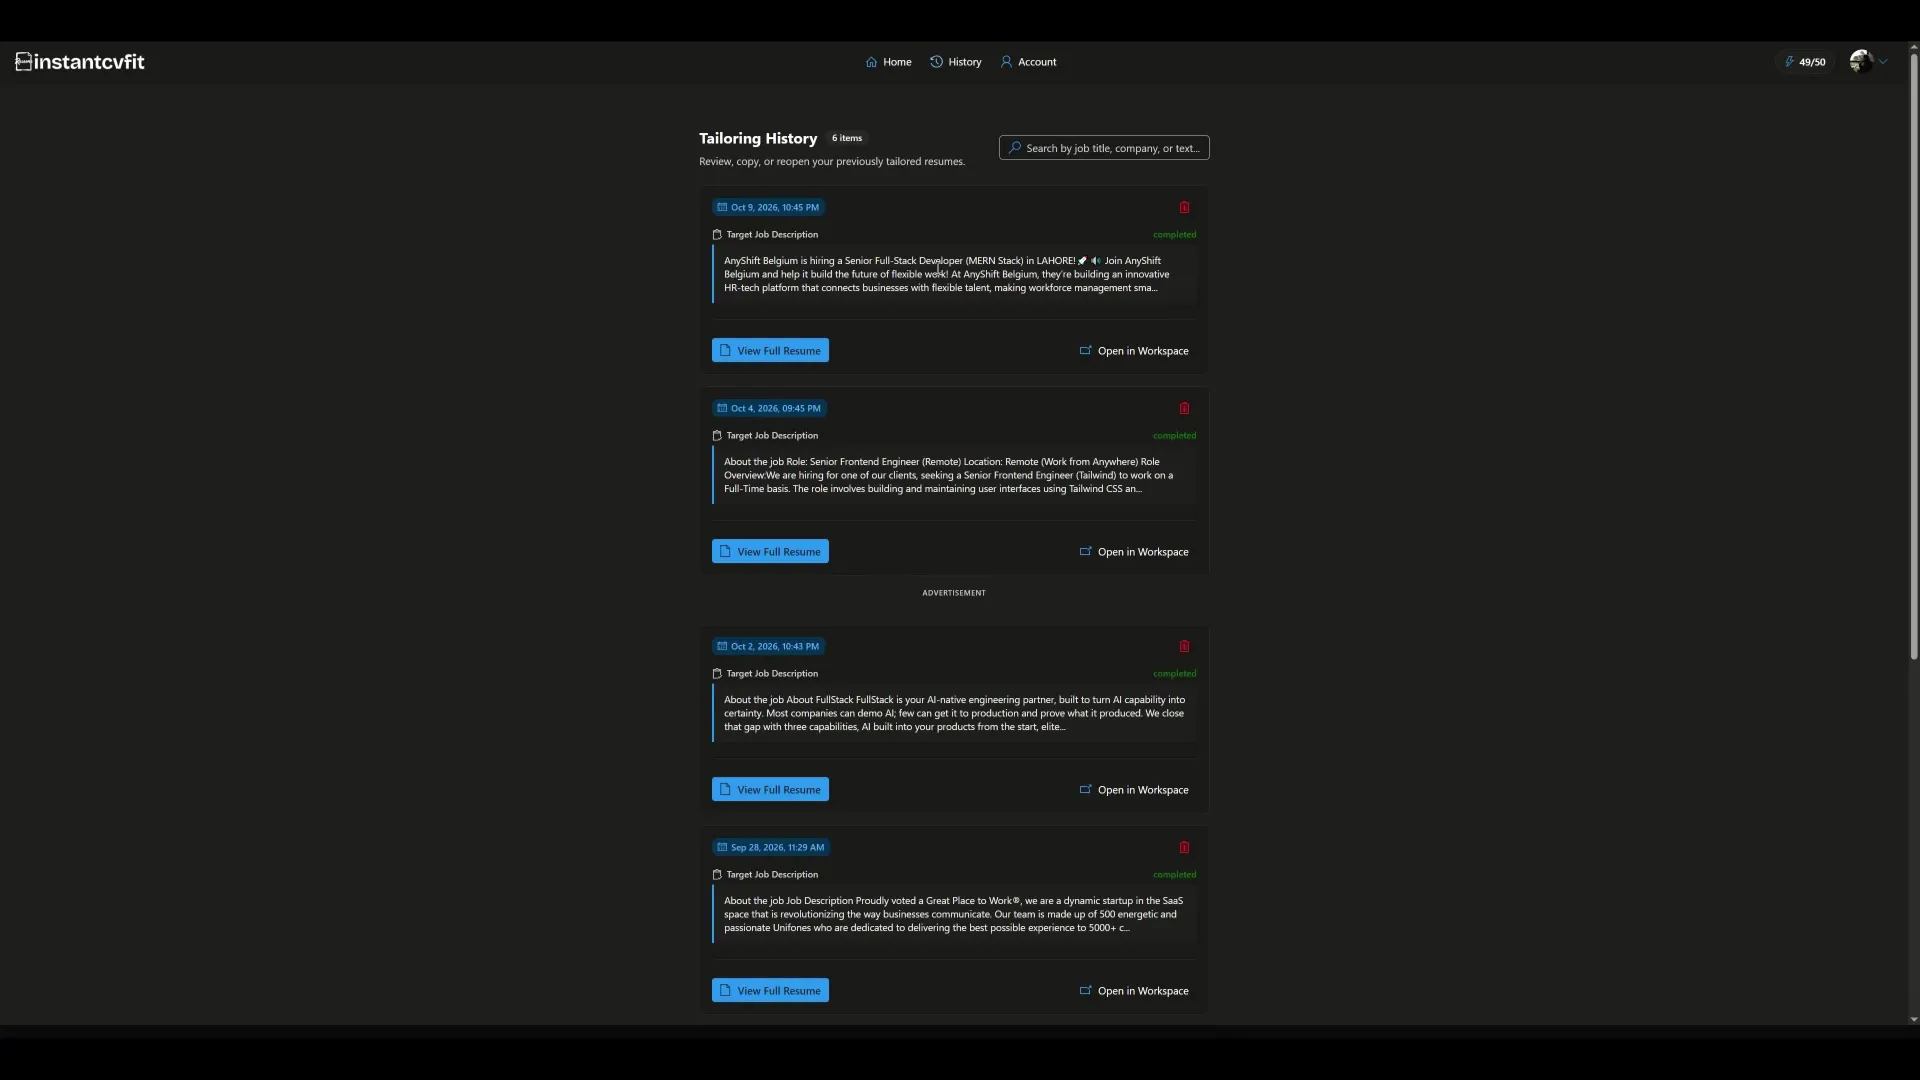Open the Account nav item

click(1029, 62)
